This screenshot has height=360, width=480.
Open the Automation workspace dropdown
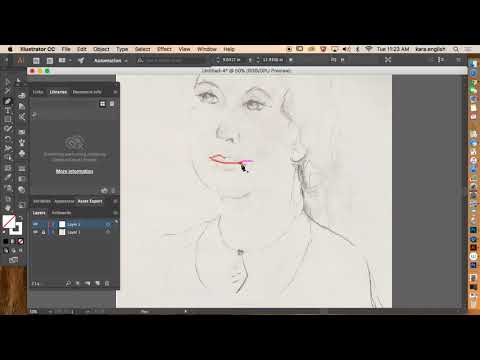(x=111, y=61)
